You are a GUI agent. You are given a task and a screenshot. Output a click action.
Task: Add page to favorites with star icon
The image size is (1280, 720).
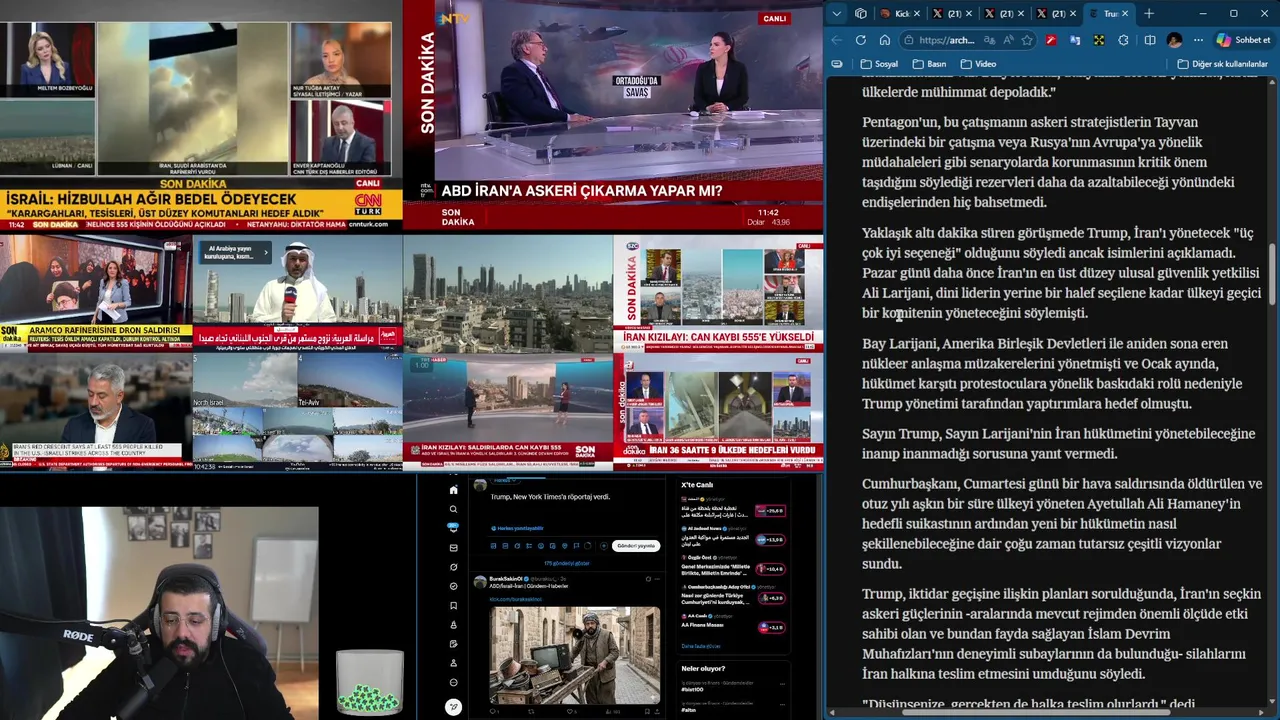tap(1027, 40)
